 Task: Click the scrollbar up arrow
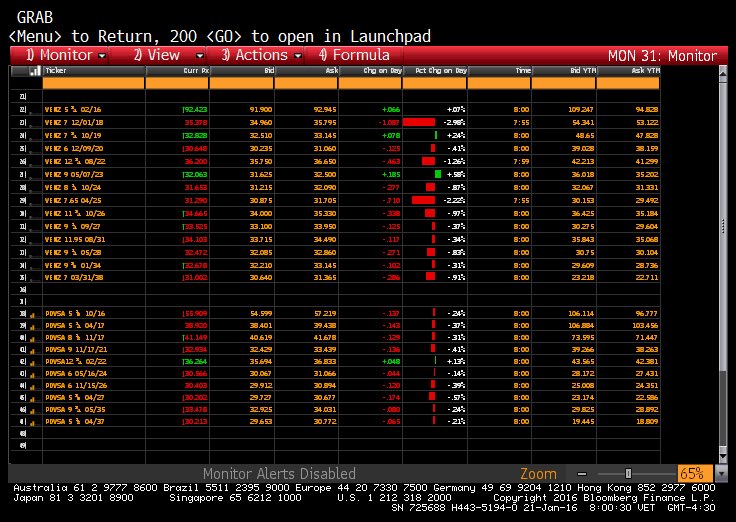[x=723, y=72]
